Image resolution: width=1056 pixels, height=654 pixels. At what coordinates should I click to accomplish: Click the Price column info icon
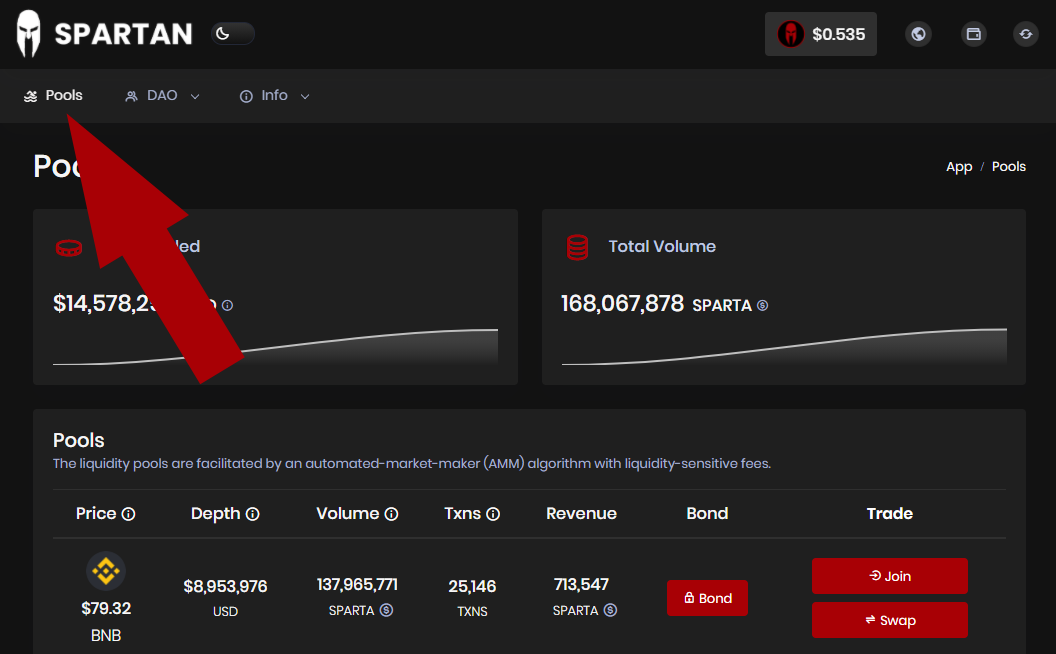point(129,514)
